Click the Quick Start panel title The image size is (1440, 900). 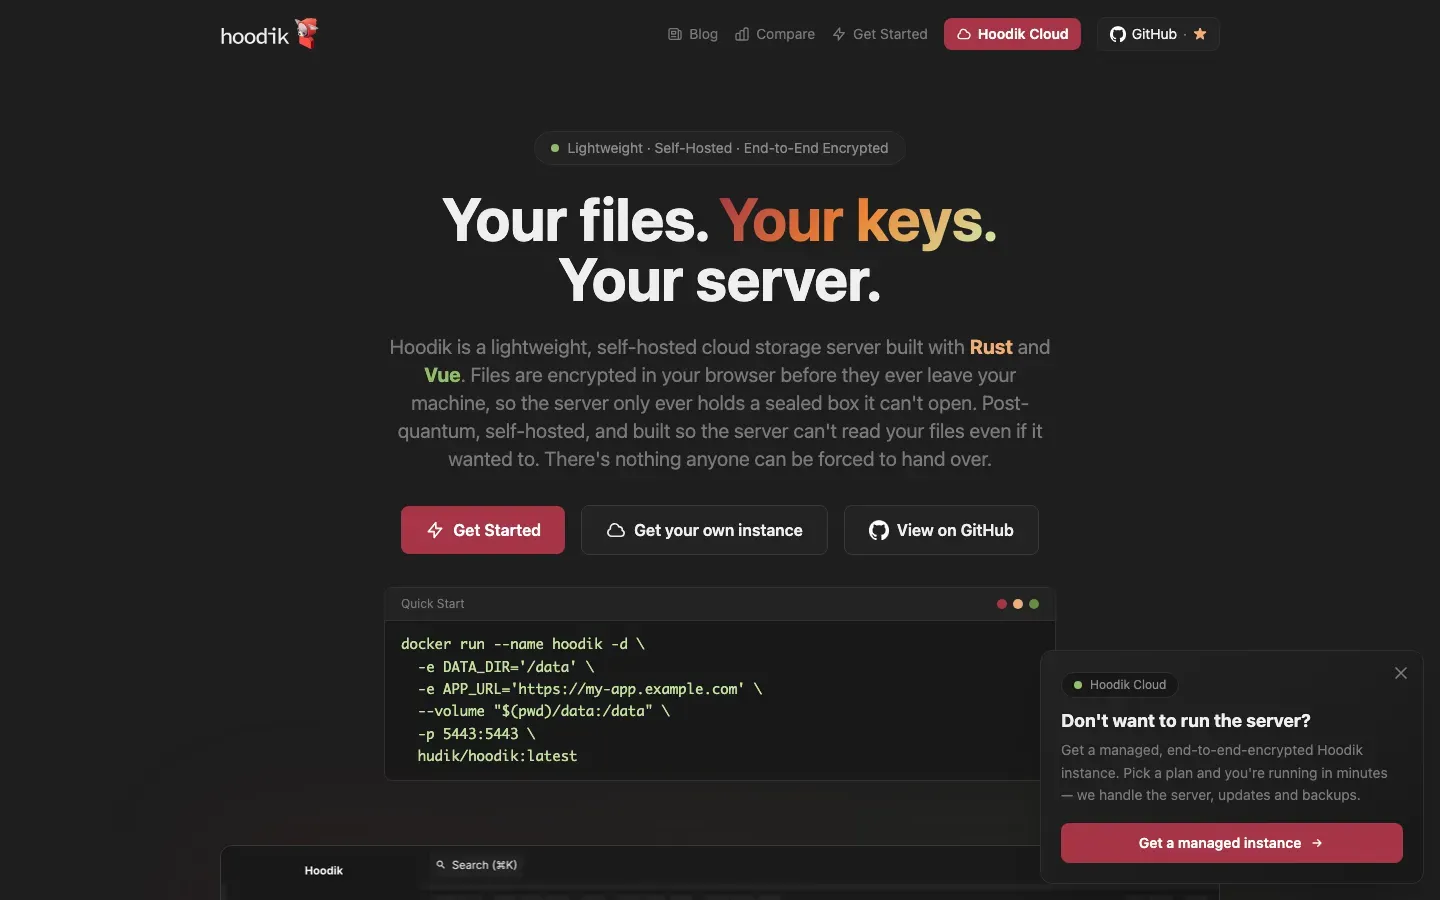tap(433, 604)
